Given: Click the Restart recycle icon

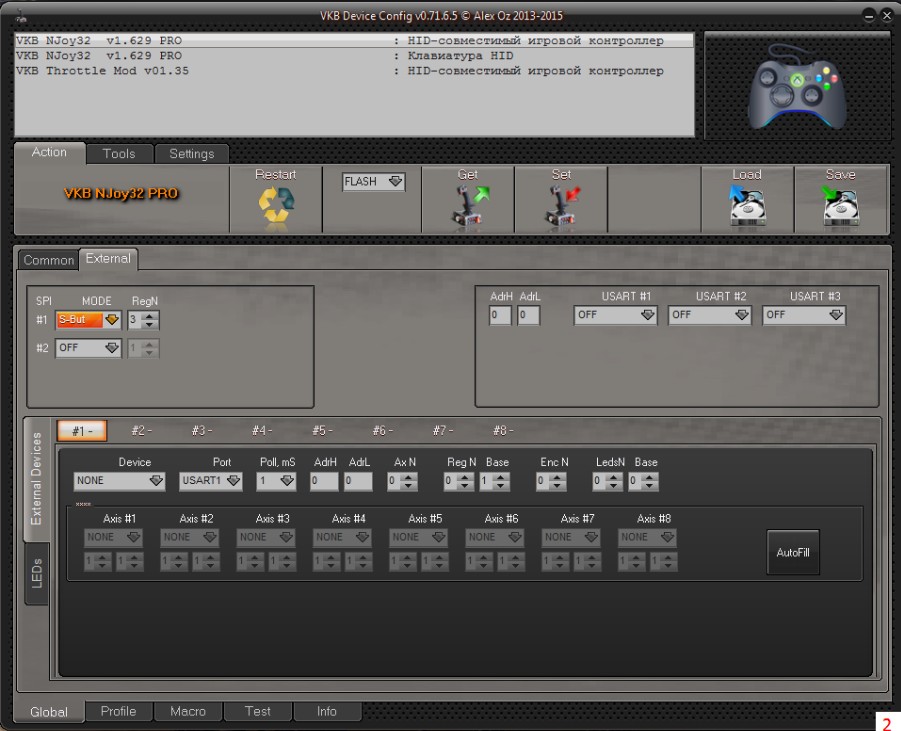Looking at the screenshot, I should [x=276, y=205].
